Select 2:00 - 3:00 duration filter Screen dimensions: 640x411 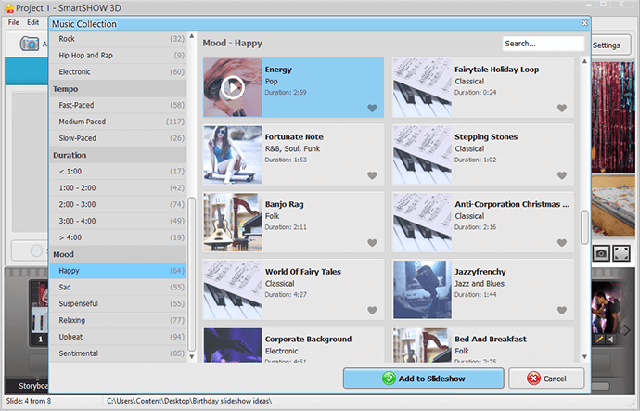(118, 204)
